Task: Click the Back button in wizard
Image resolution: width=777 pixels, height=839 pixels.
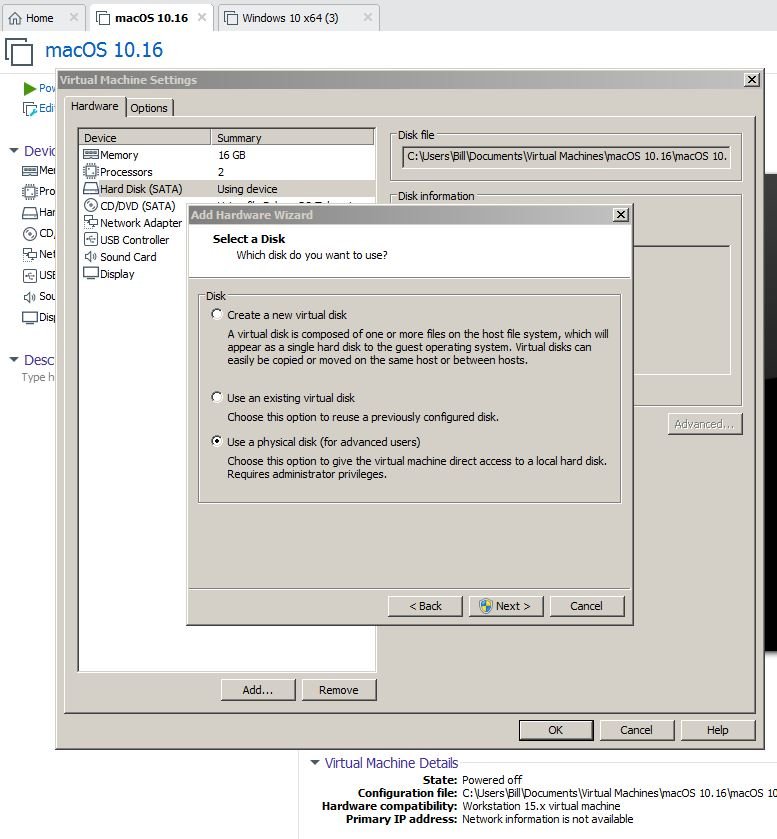Action: coord(425,606)
